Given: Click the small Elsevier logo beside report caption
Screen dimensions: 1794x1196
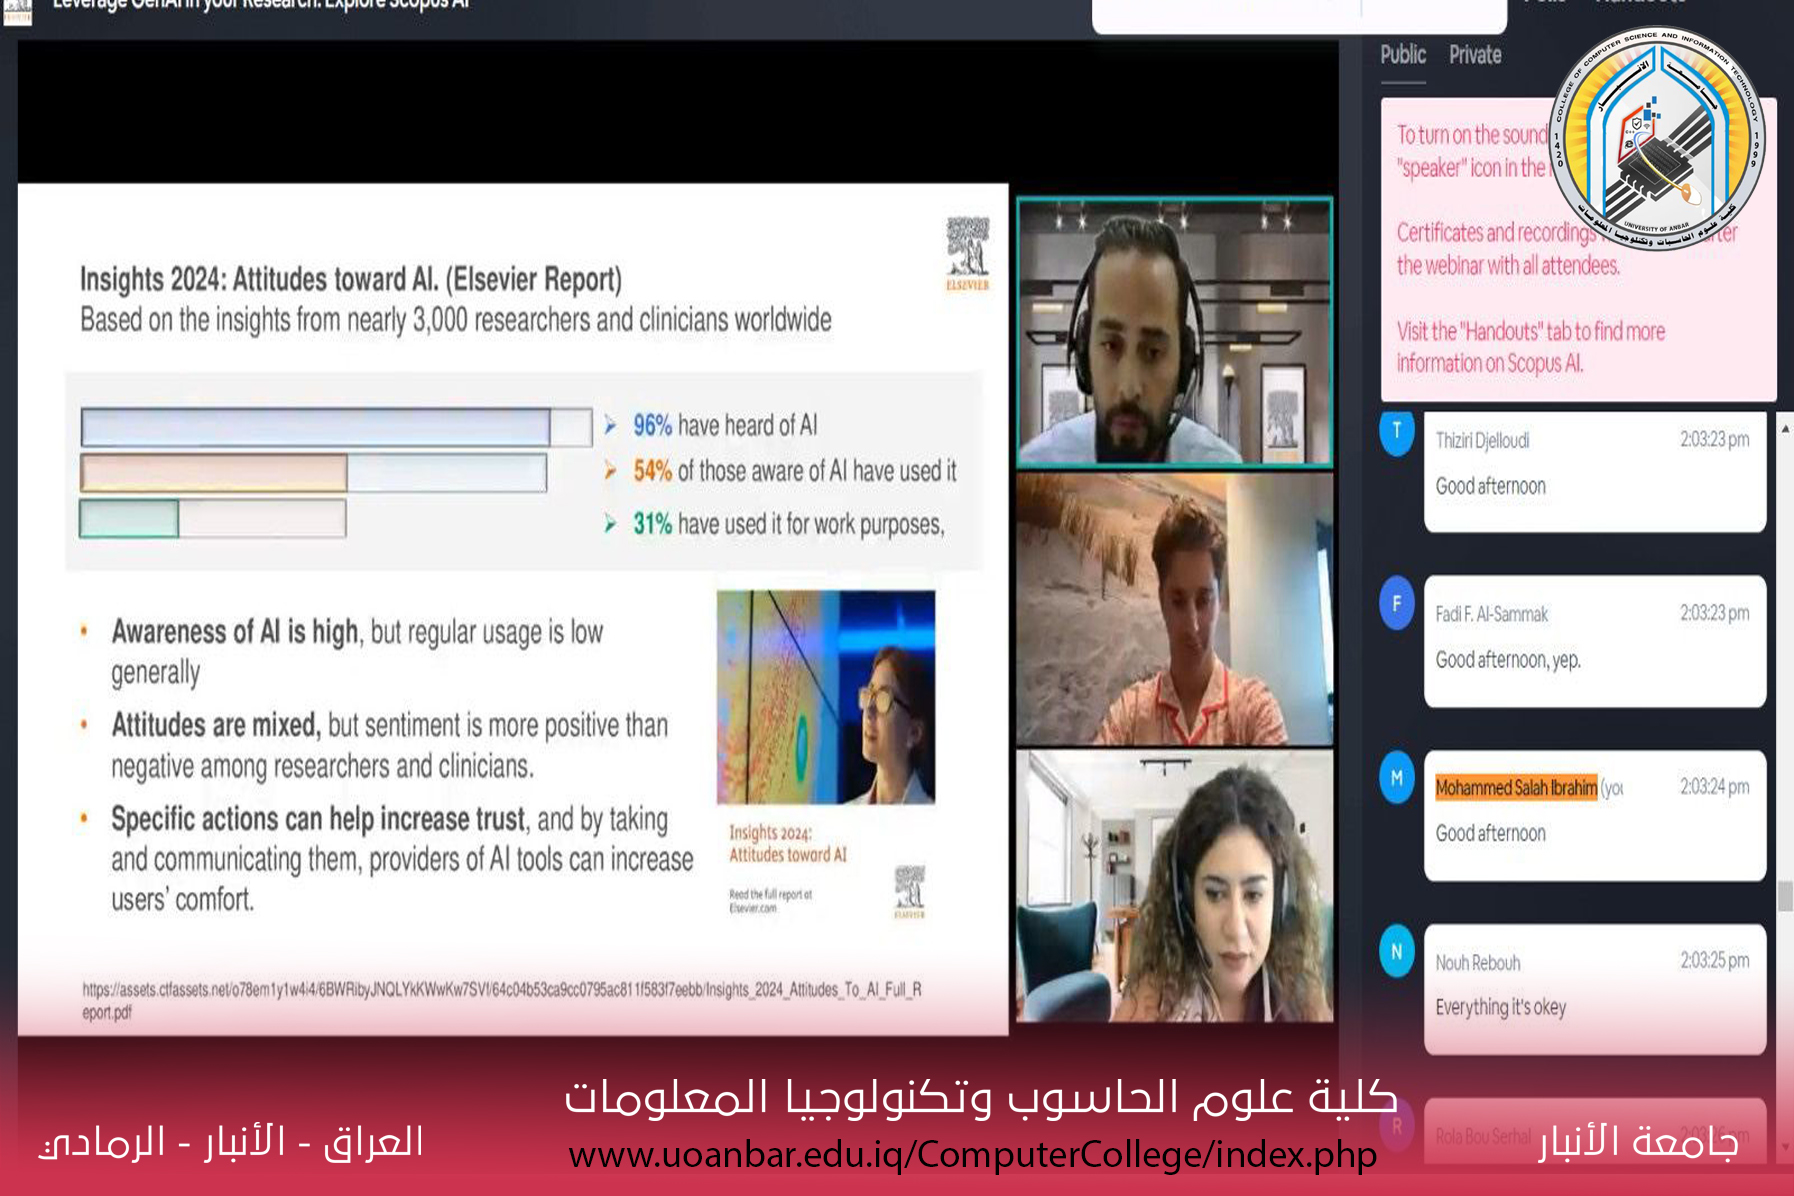Looking at the screenshot, I should (909, 892).
